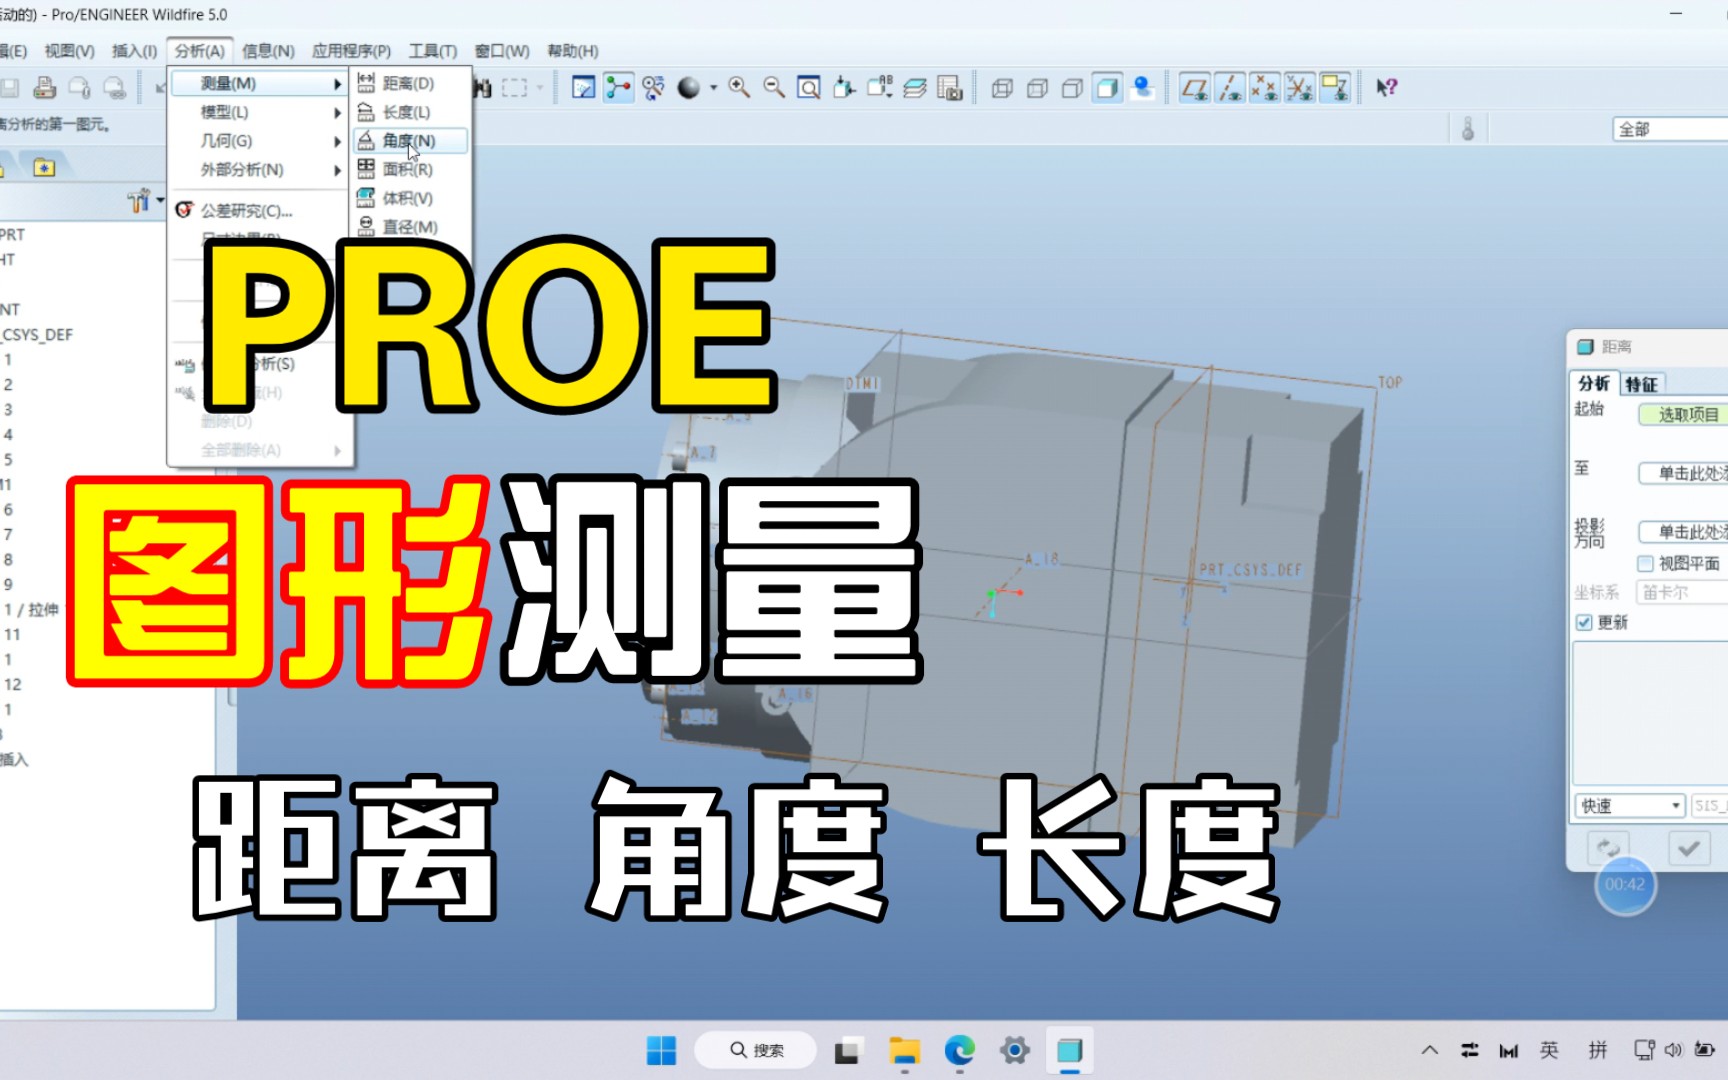Click the Zoom In magnifier icon
This screenshot has width=1728, height=1080.
coord(739,88)
